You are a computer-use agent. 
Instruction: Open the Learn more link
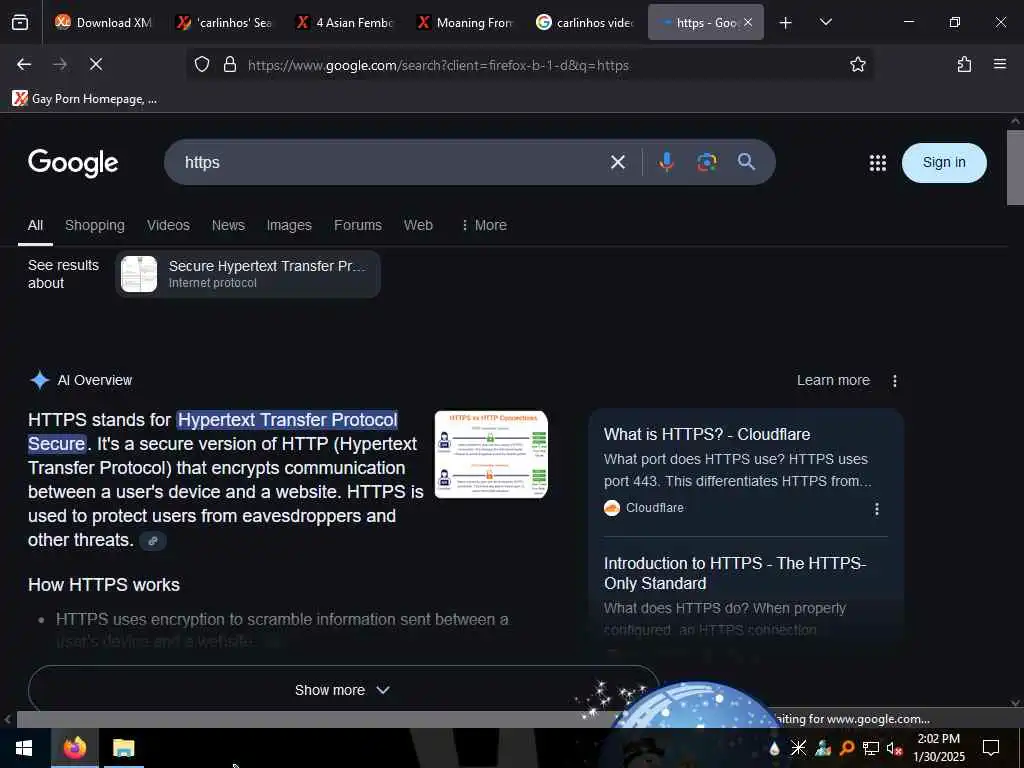[833, 381]
